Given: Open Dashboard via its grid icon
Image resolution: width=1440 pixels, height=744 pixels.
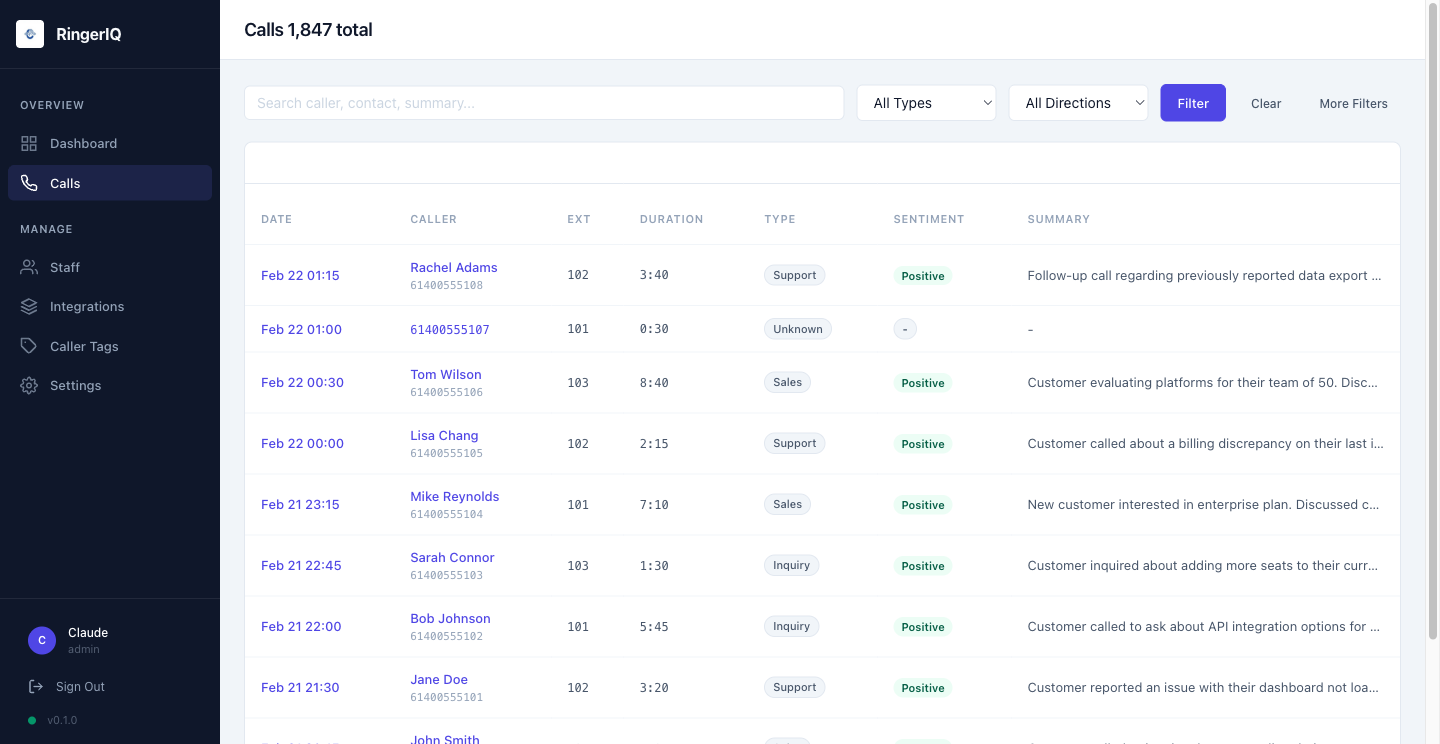Looking at the screenshot, I should point(28,143).
